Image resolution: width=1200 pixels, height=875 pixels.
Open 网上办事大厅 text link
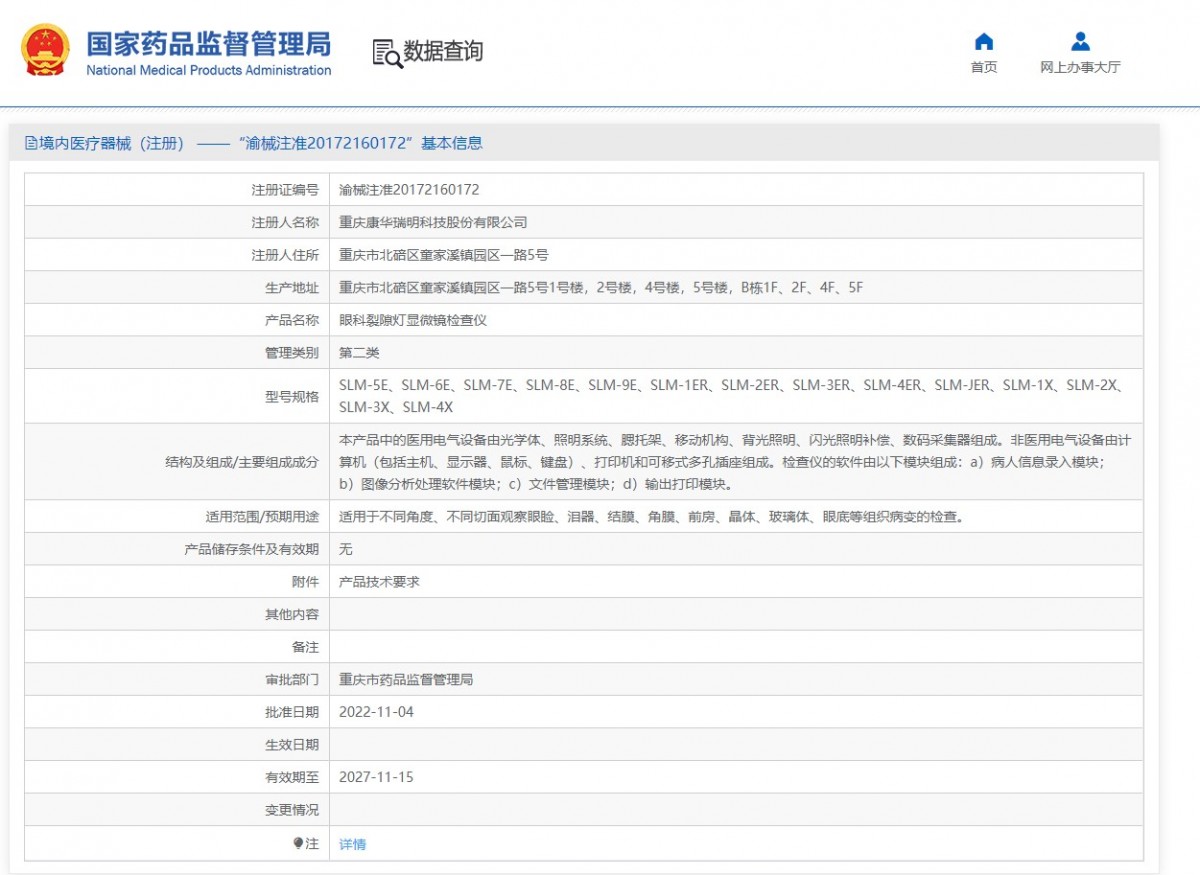1080,67
